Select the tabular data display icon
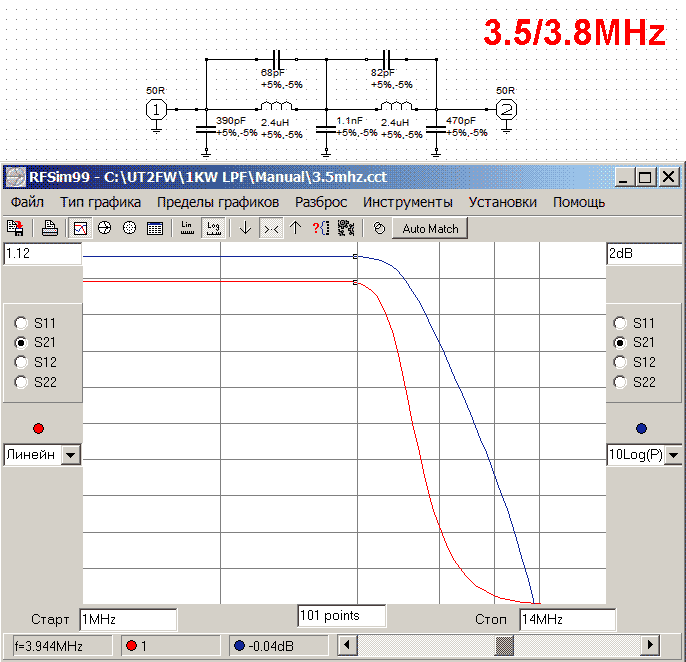The image size is (686, 662). point(155,228)
